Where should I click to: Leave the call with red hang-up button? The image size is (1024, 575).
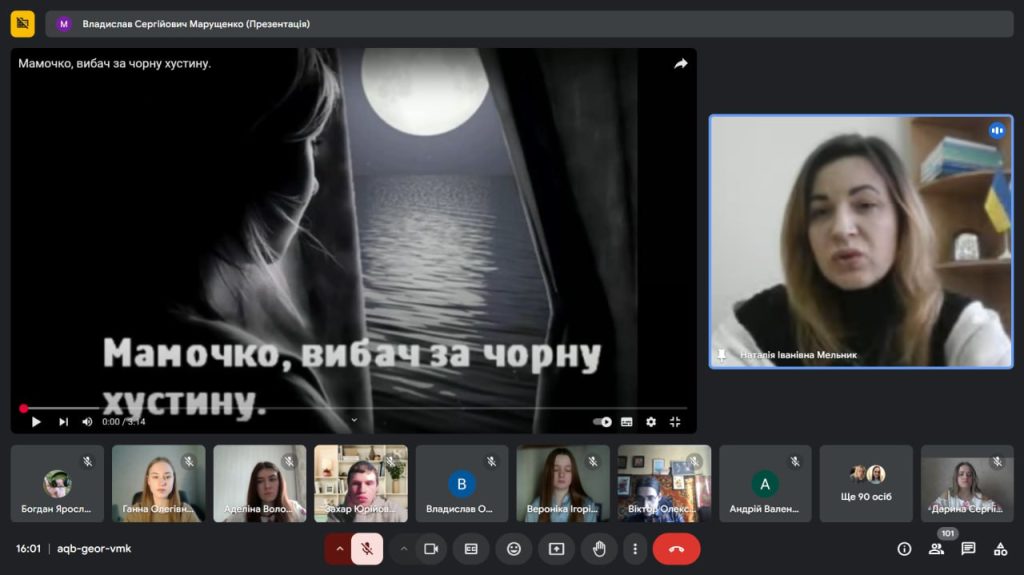coord(676,549)
